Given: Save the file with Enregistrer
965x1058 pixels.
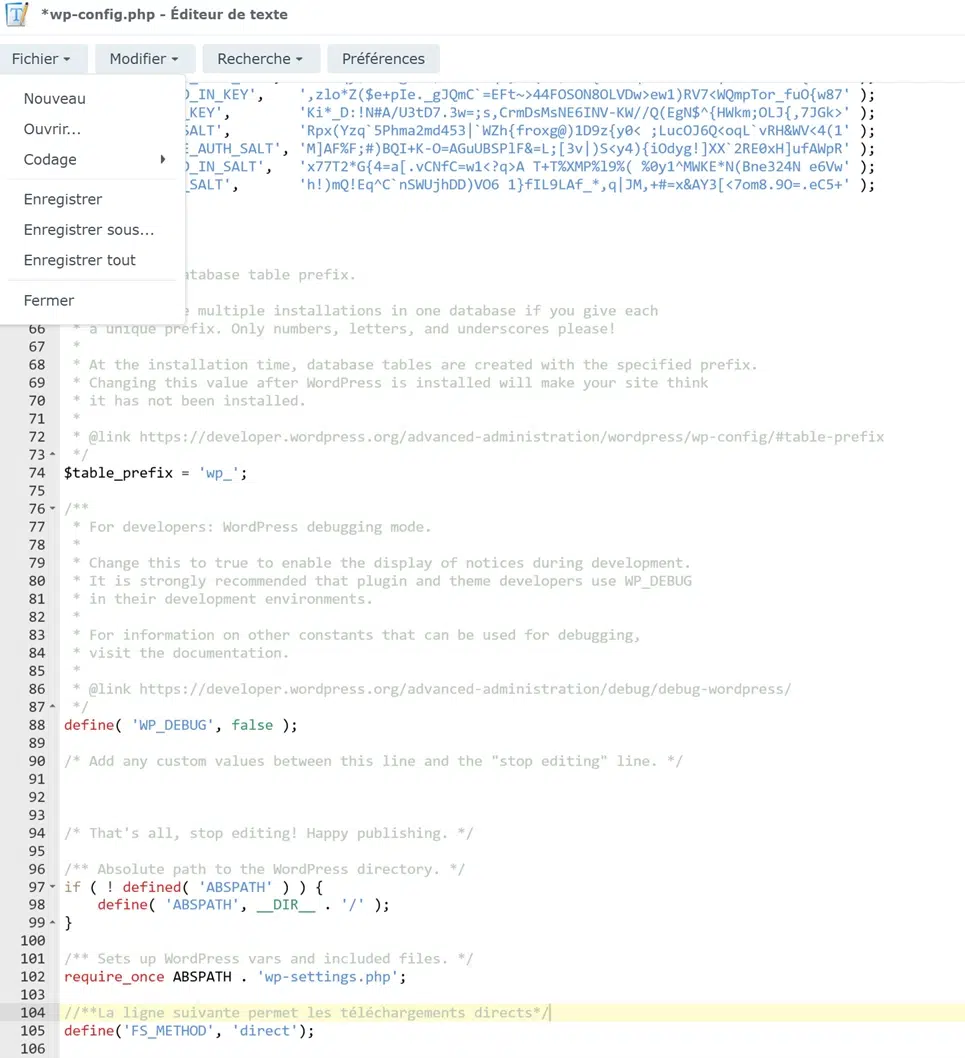Looking at the screenshot, I should tap(63, 200).
